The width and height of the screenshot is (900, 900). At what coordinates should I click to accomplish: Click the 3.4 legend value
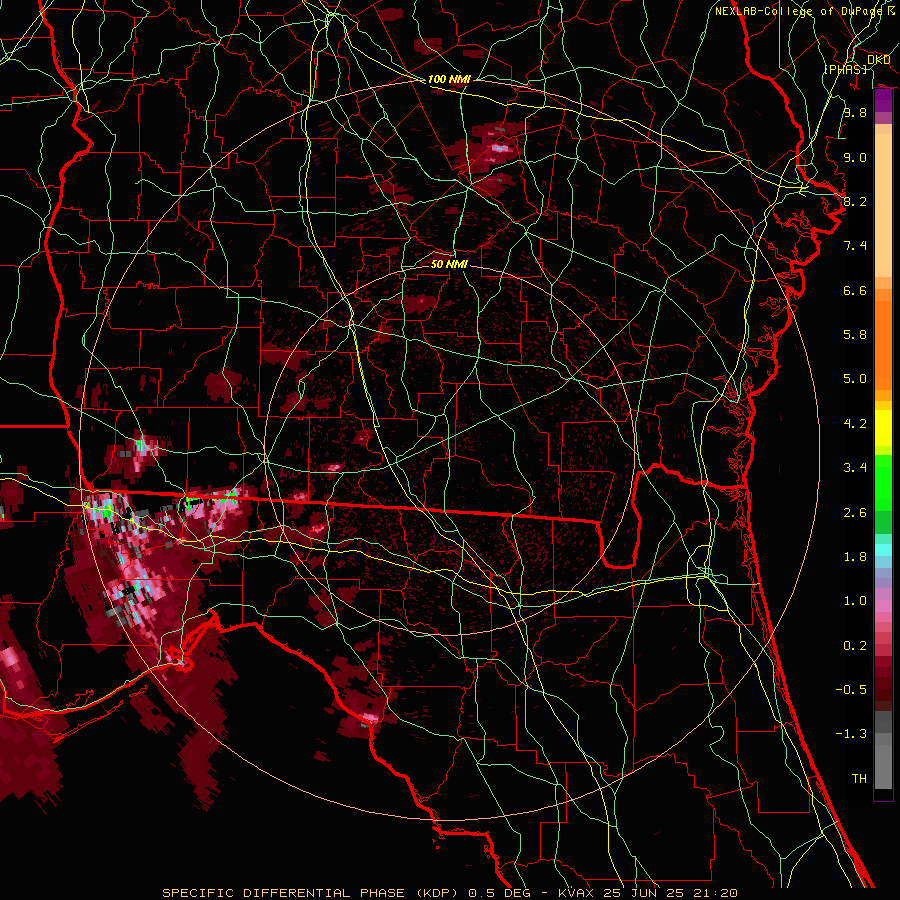(855, 468)
